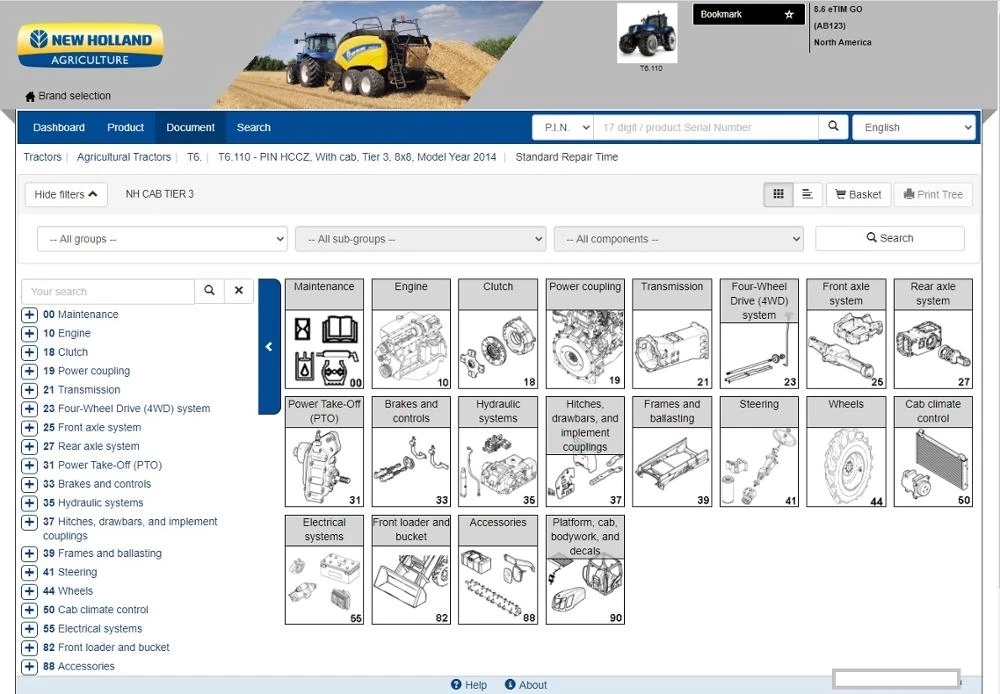Open the All sub-groups dropdown

pos(420,239)
